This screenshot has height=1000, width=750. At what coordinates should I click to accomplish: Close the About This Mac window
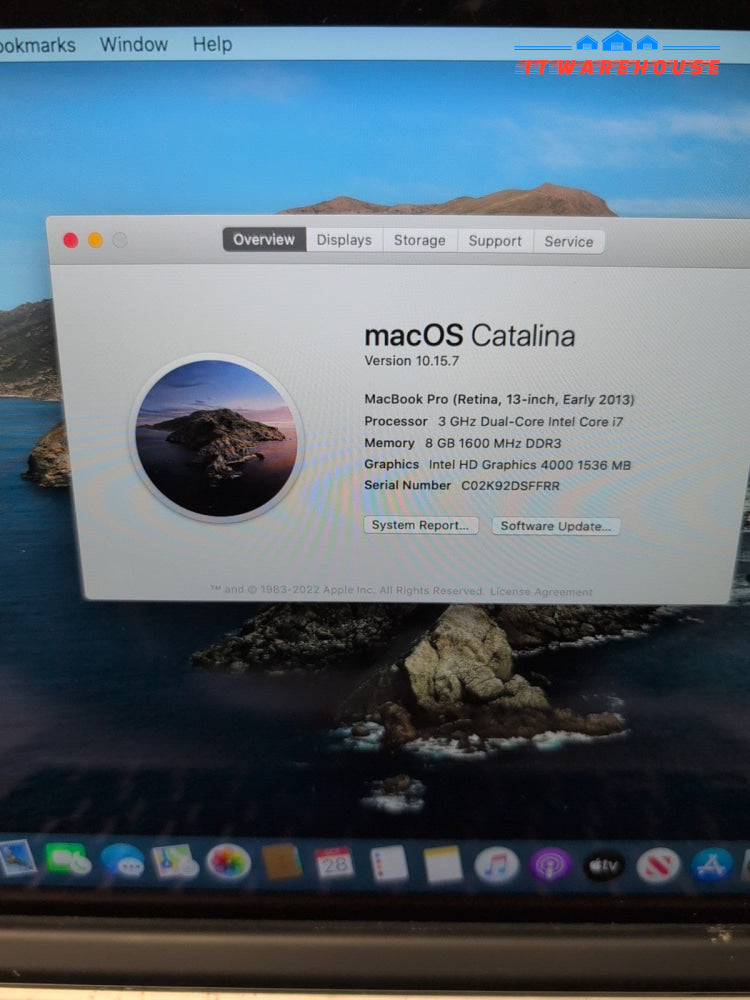pyautogui.click(x=71, y=240)
